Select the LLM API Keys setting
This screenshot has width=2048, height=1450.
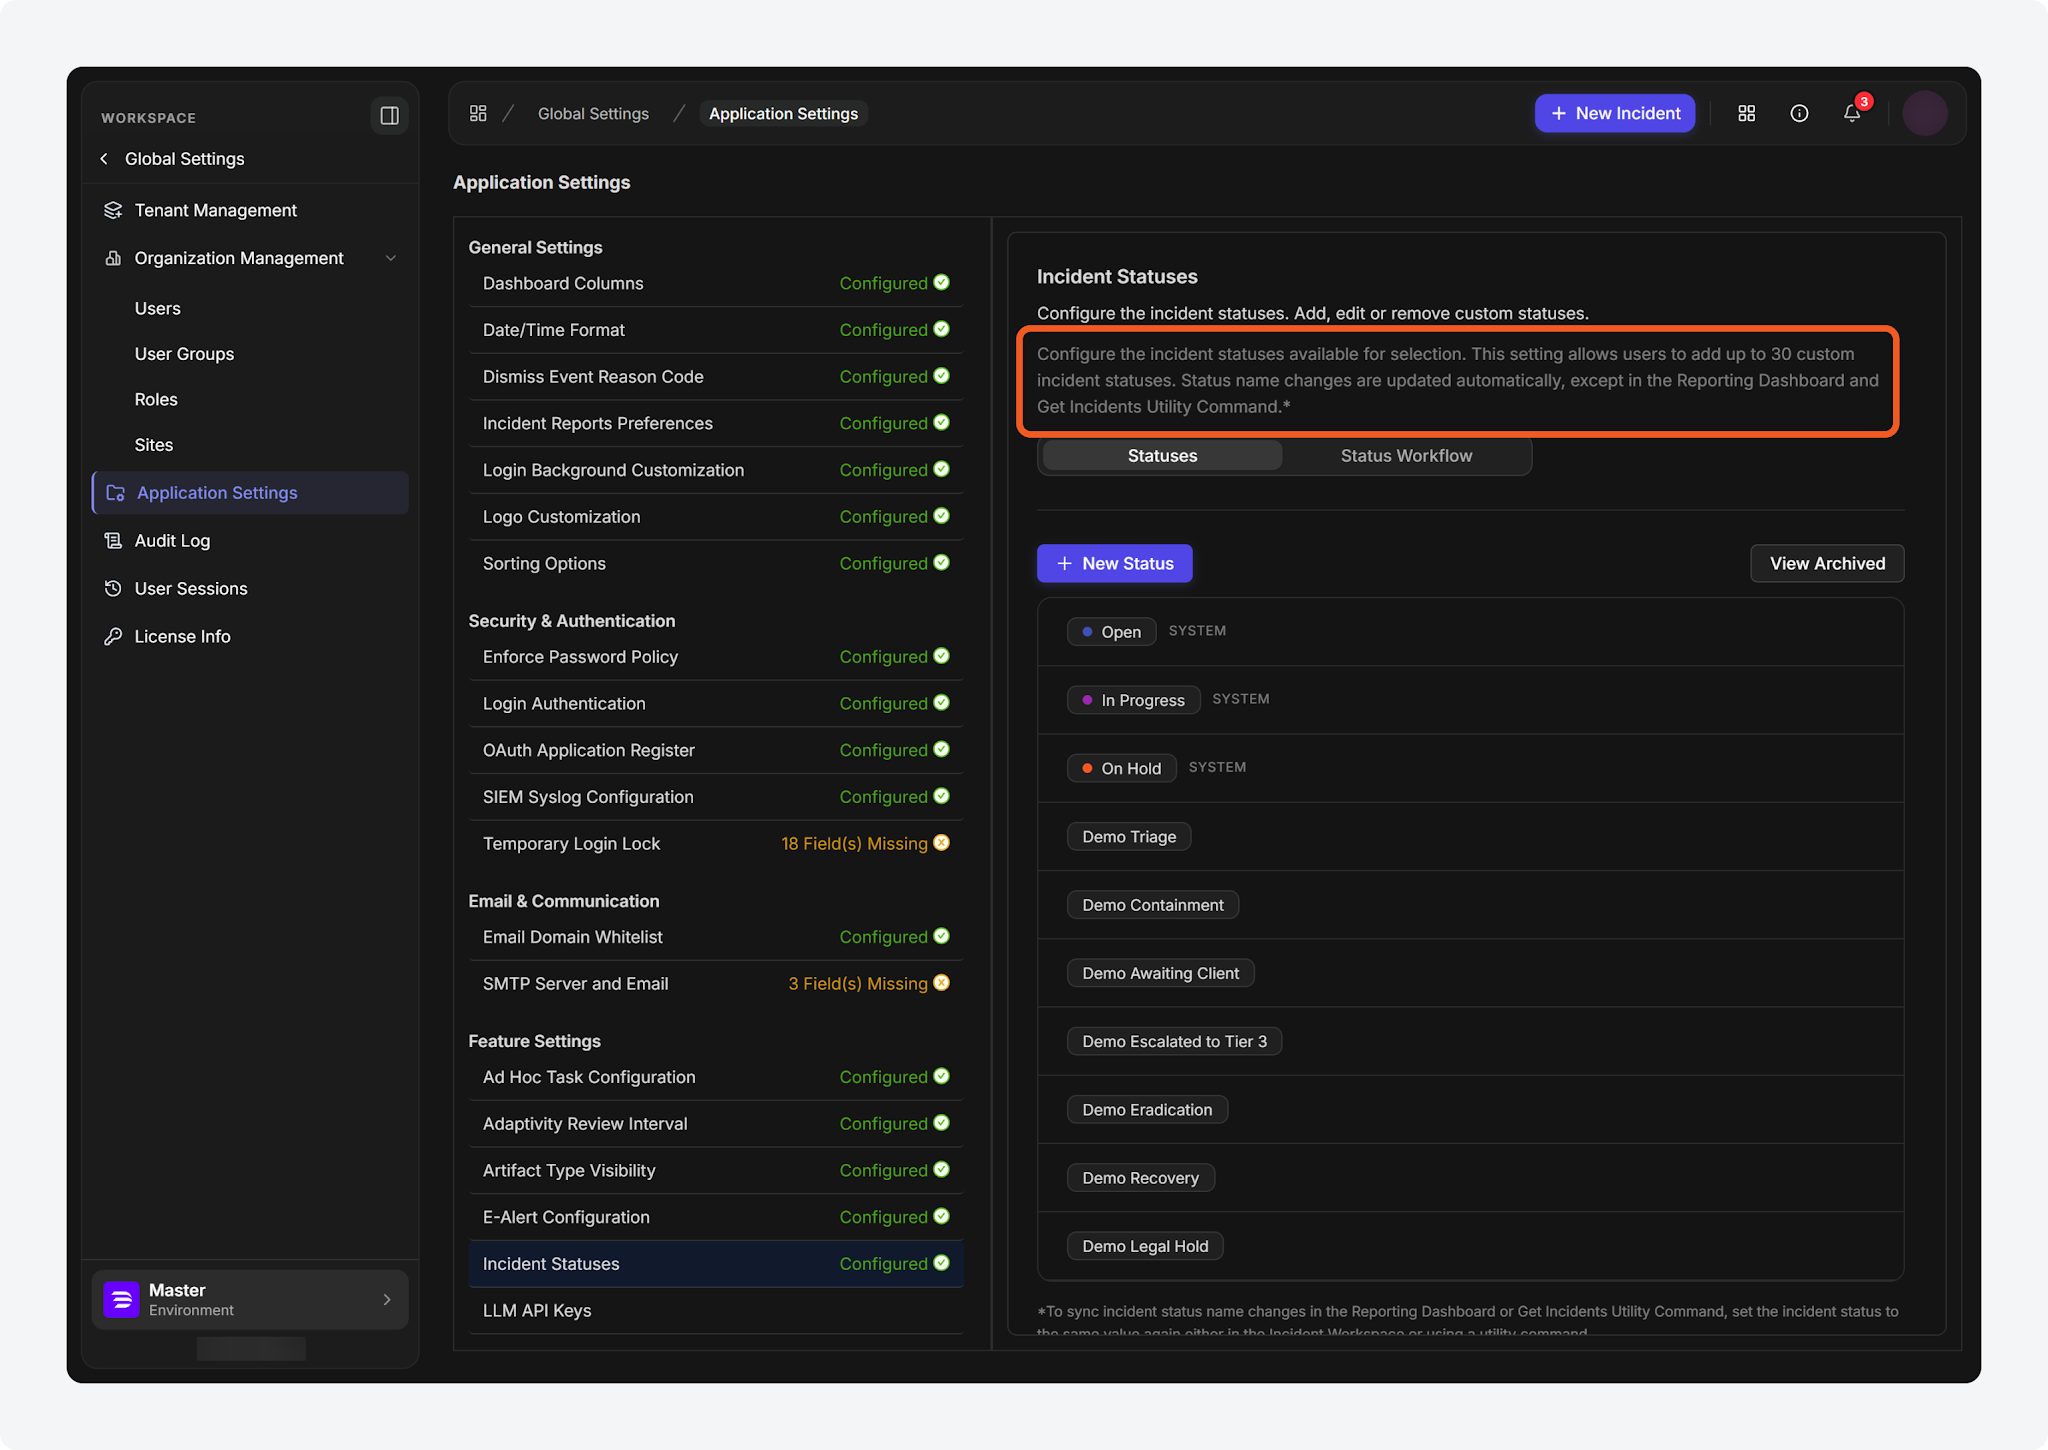pyautogui.click(x=715, y=1310)
